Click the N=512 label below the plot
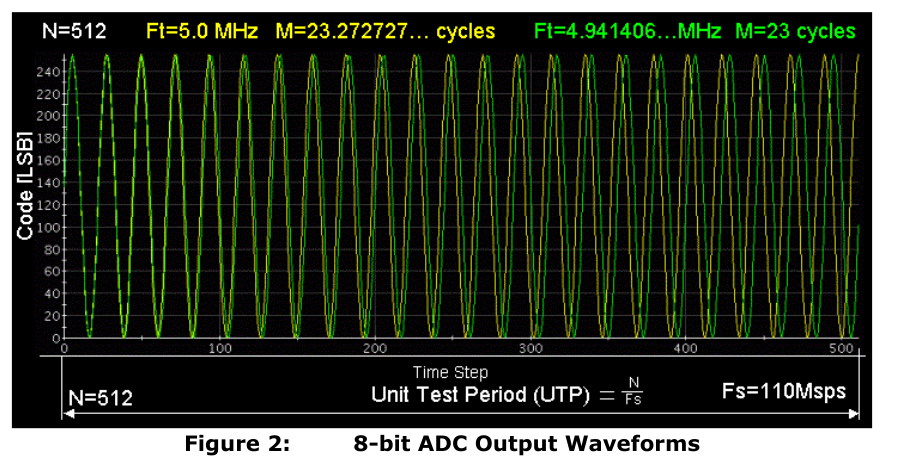Screen dimensions: 898x470 coord(100,397)
